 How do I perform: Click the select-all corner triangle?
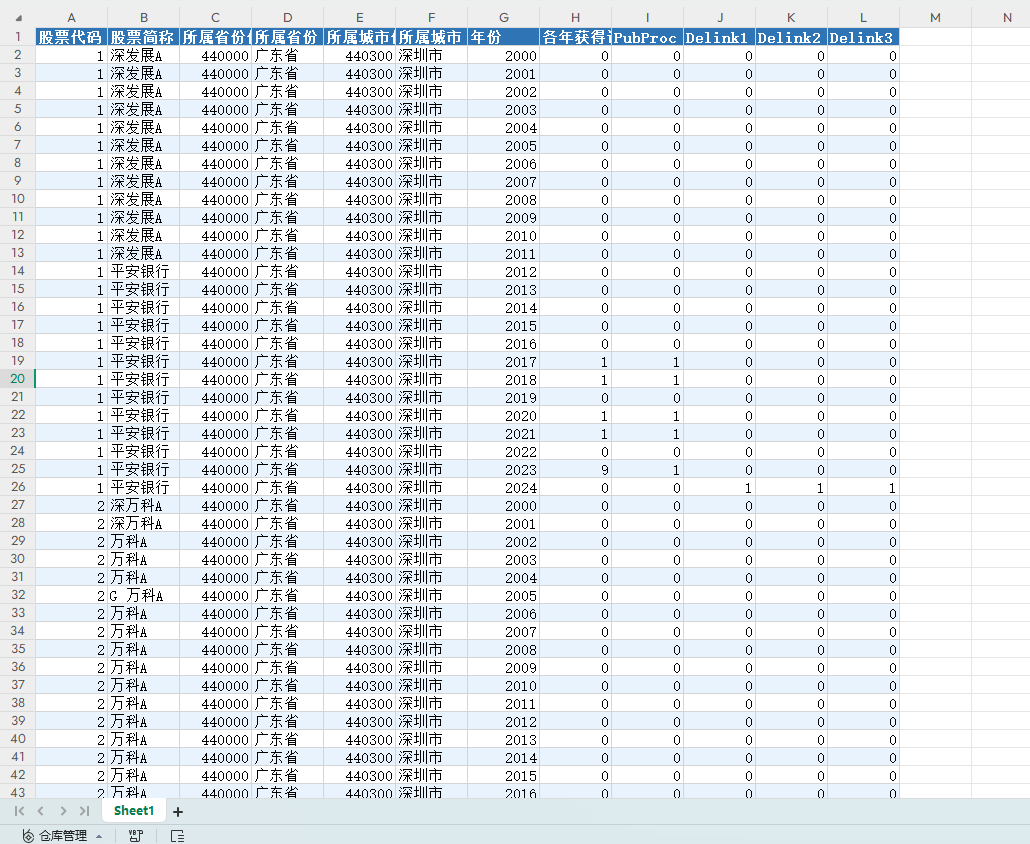coord(18,18)
